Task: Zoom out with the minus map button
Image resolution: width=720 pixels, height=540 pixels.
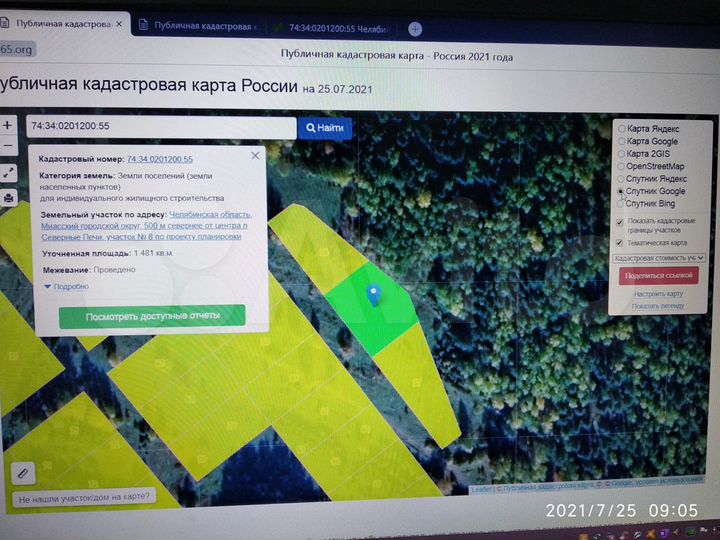Action: click(x=7, y=146)
